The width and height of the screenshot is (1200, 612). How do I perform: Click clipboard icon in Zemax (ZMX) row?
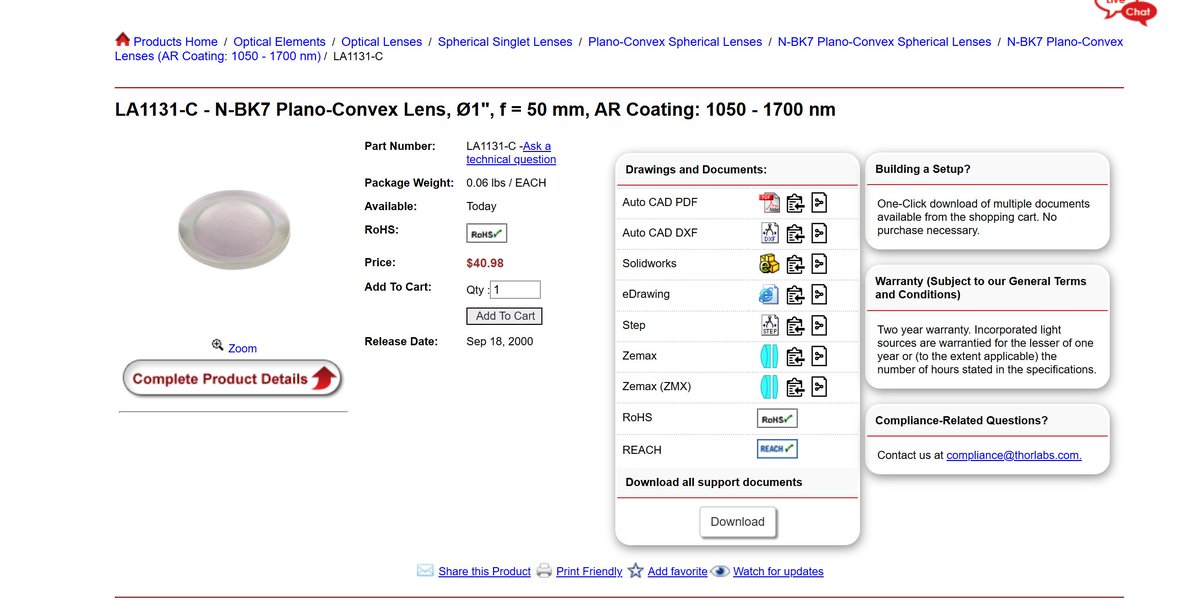pyautogui.click(x=795, y=387)
